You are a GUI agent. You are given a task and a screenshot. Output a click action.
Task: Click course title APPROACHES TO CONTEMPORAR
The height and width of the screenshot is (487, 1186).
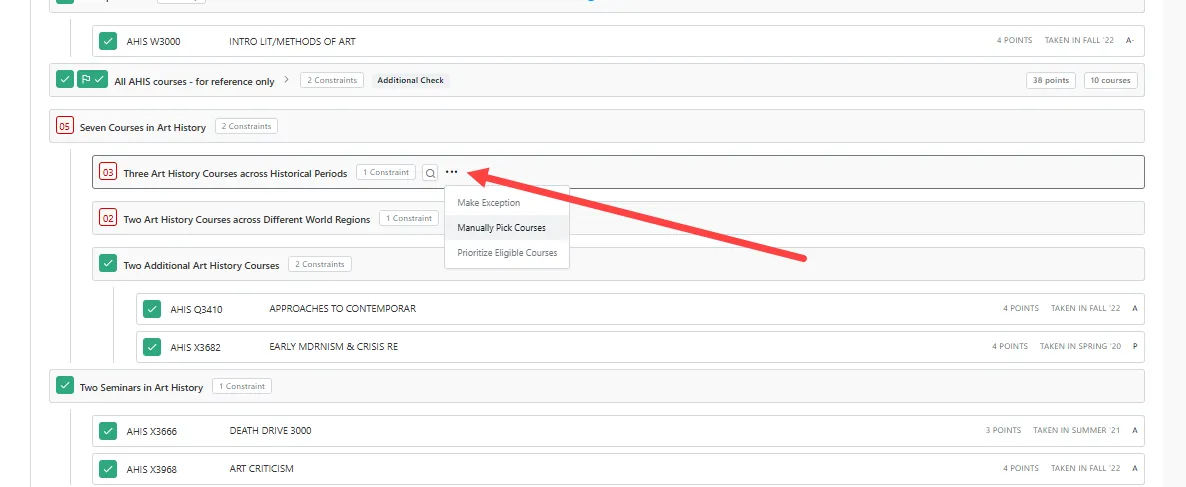coord(343,309)
